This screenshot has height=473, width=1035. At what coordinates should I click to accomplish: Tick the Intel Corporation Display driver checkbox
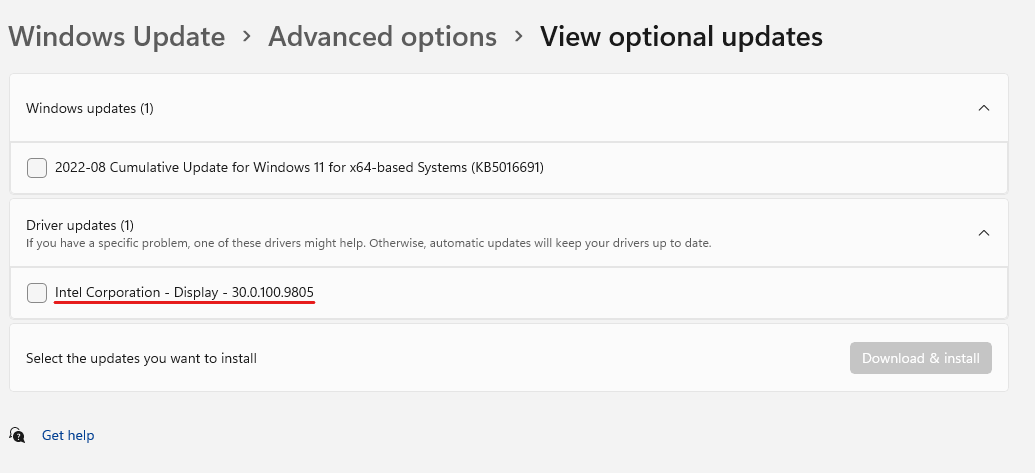(x=37, y=292)
